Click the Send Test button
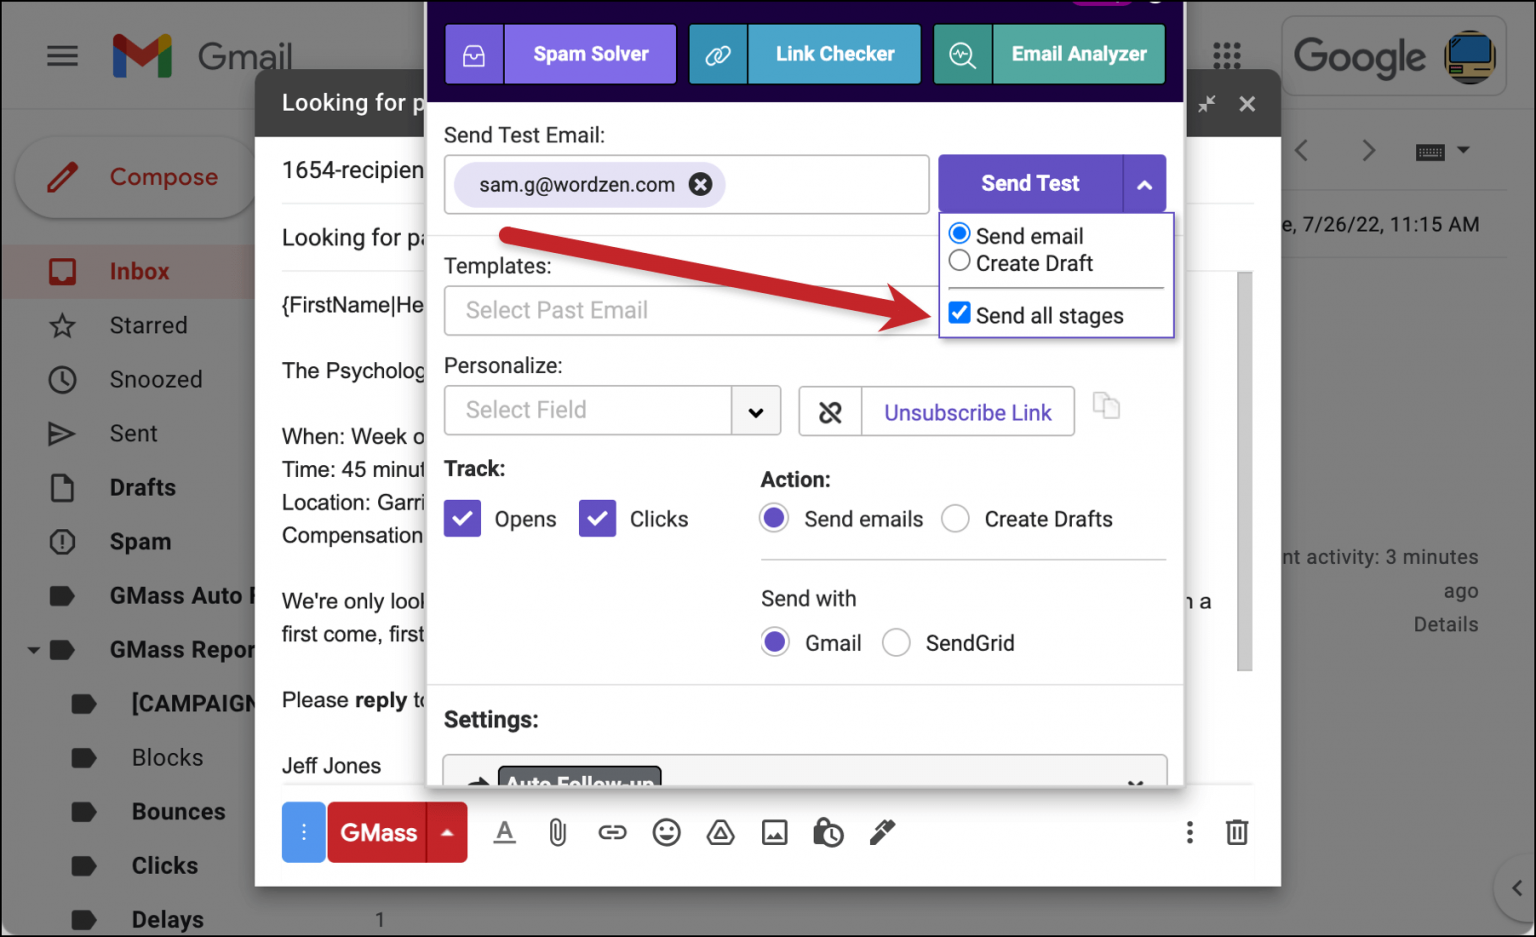1536x937 pixels. pyautogui.click(x=1030, y=183)
